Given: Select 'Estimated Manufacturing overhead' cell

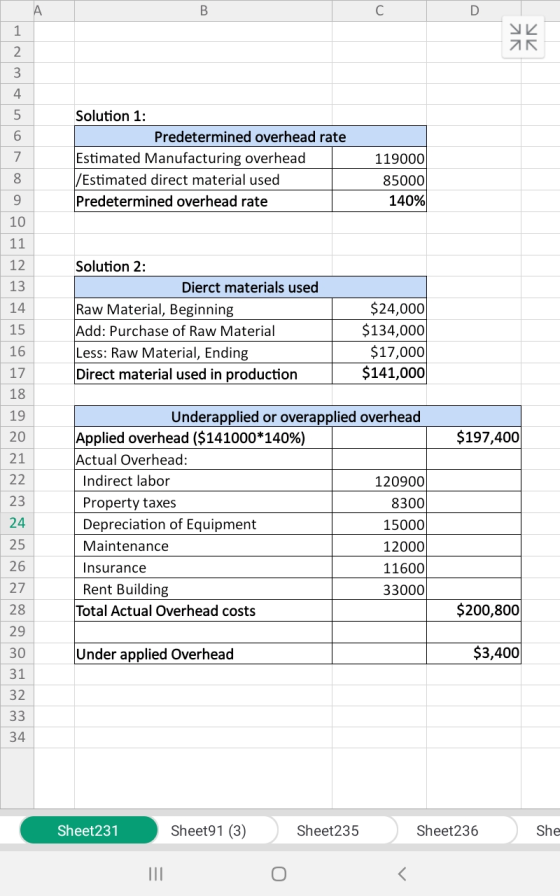Looking at the screenshot, I should pos(203,158).
